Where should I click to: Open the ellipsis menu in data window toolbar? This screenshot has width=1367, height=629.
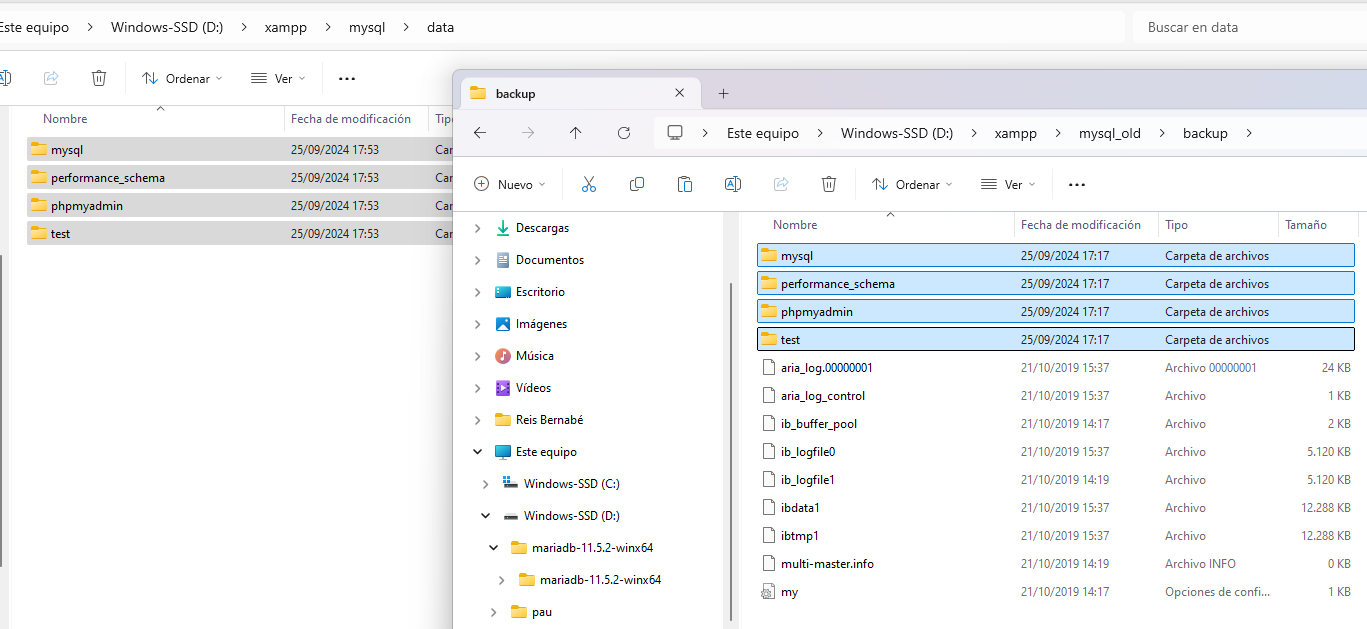[346, 78]
